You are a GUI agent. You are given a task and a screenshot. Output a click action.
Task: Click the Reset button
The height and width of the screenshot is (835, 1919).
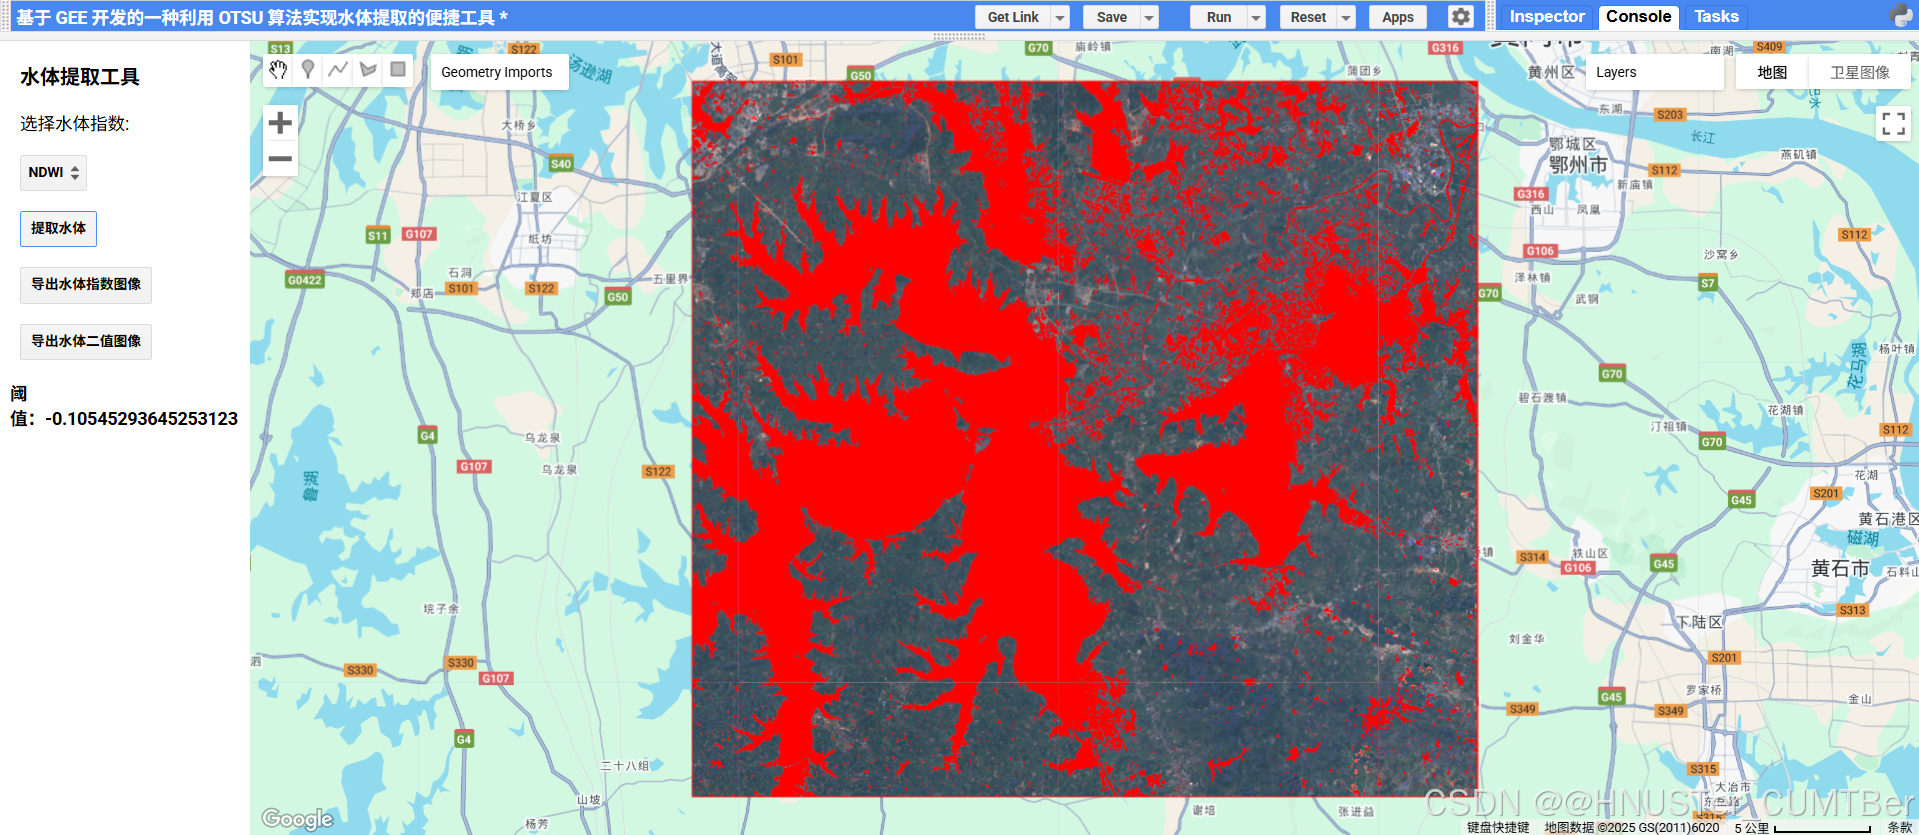1308,17
